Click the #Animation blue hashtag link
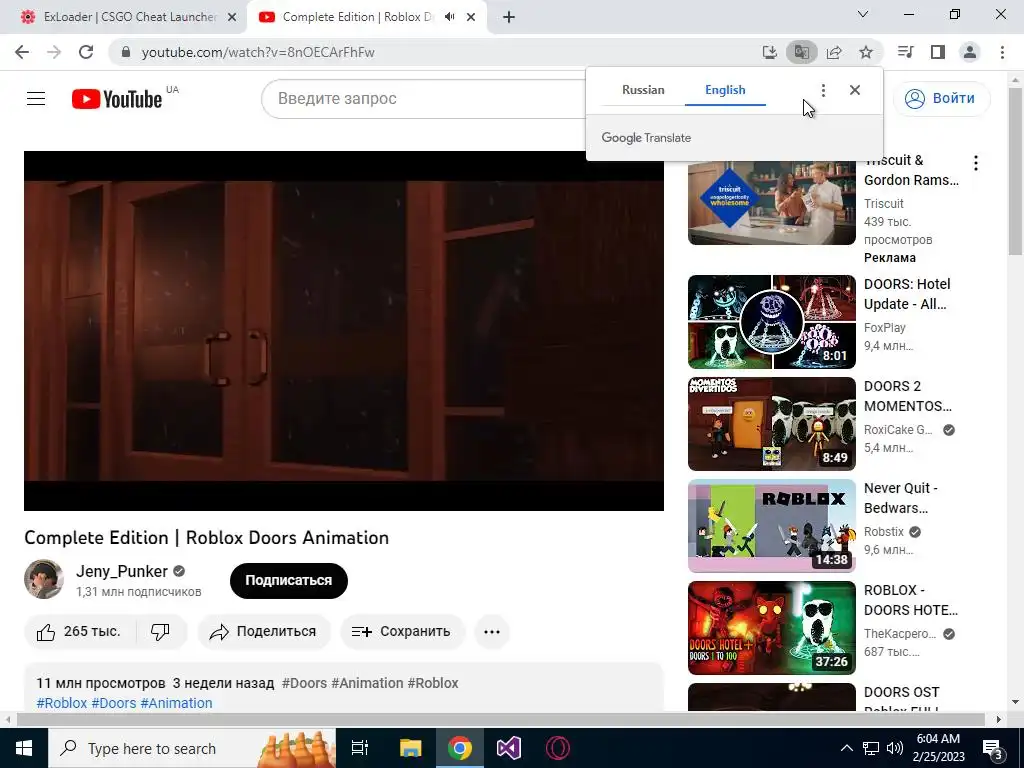 [x=176, y=703]
